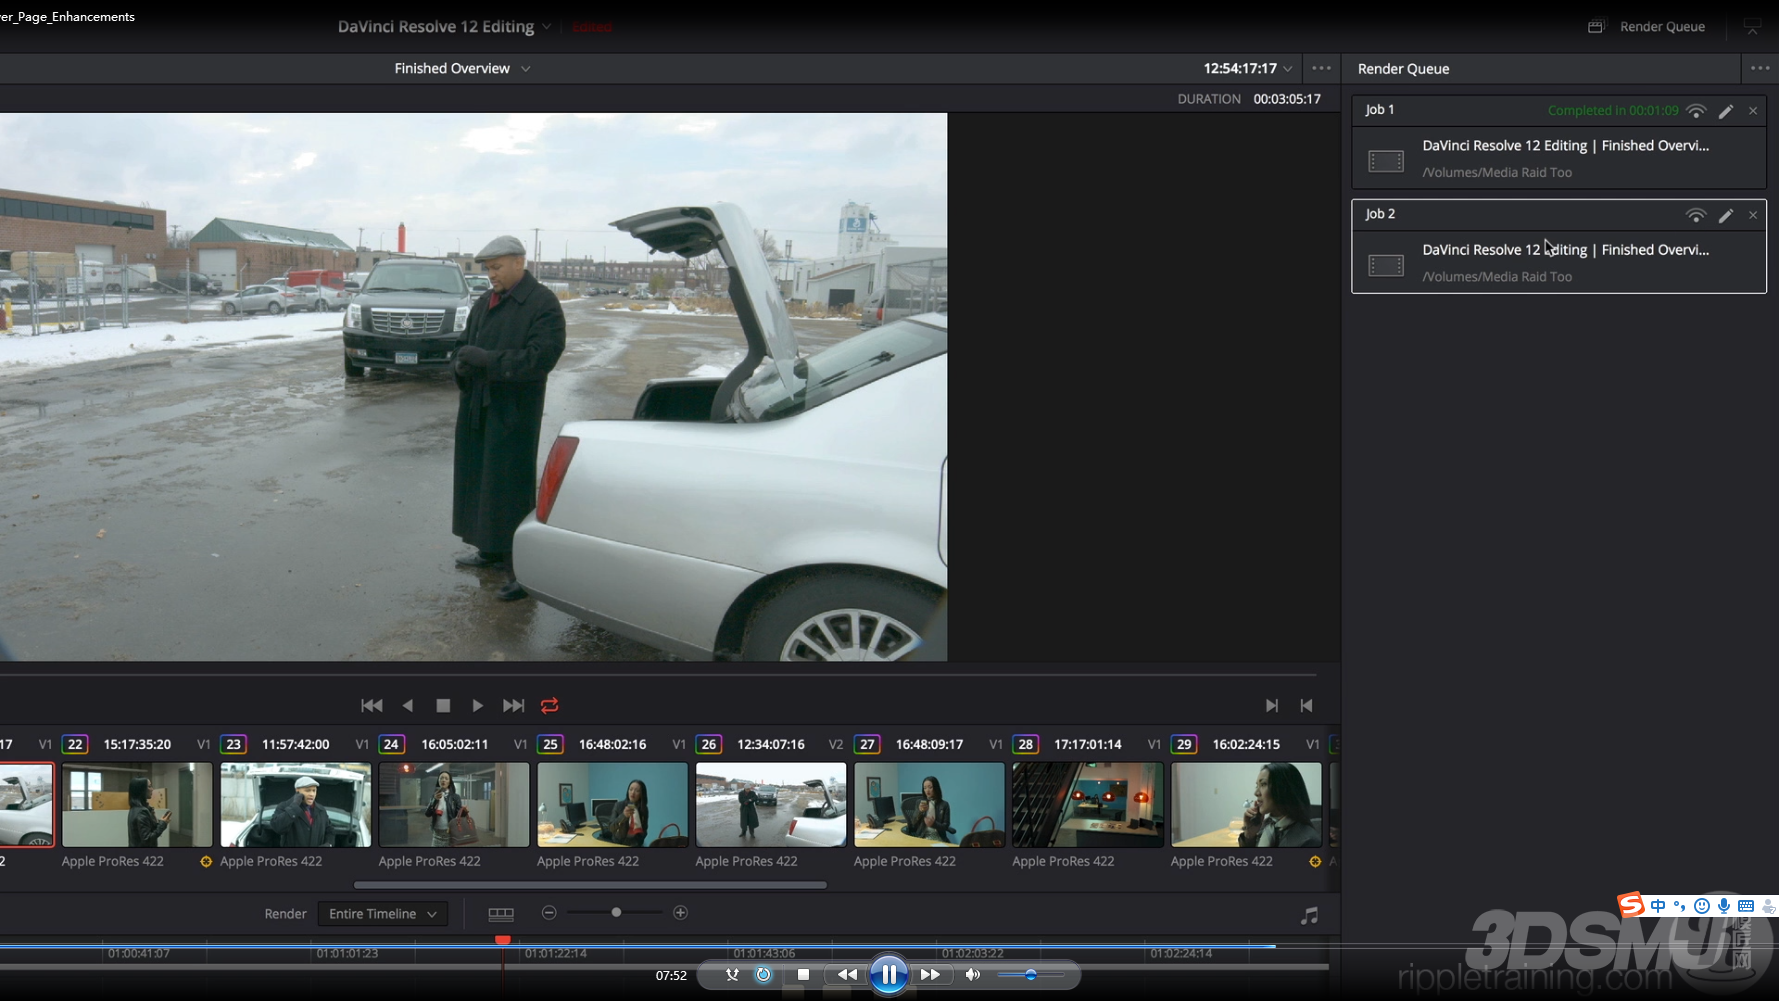The height and width of the screenshot is (1001, 1779).
Task: Adjust thumbnail zoom slider handle
Action: pyautogui.click(x=616, y=913)
